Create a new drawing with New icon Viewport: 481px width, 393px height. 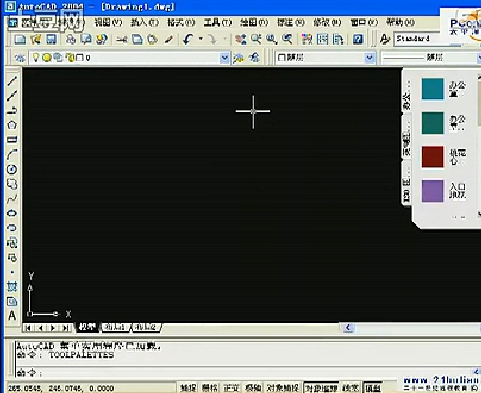point(20,39)
